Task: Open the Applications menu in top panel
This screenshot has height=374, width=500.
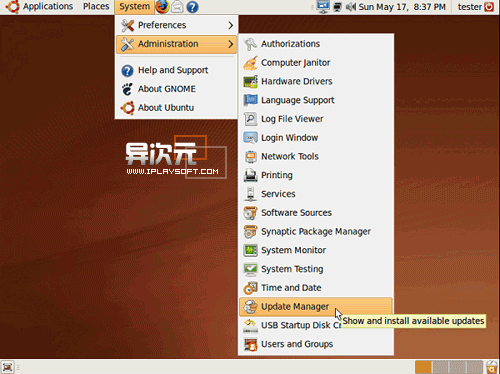Action: click(x=48, y=6)
